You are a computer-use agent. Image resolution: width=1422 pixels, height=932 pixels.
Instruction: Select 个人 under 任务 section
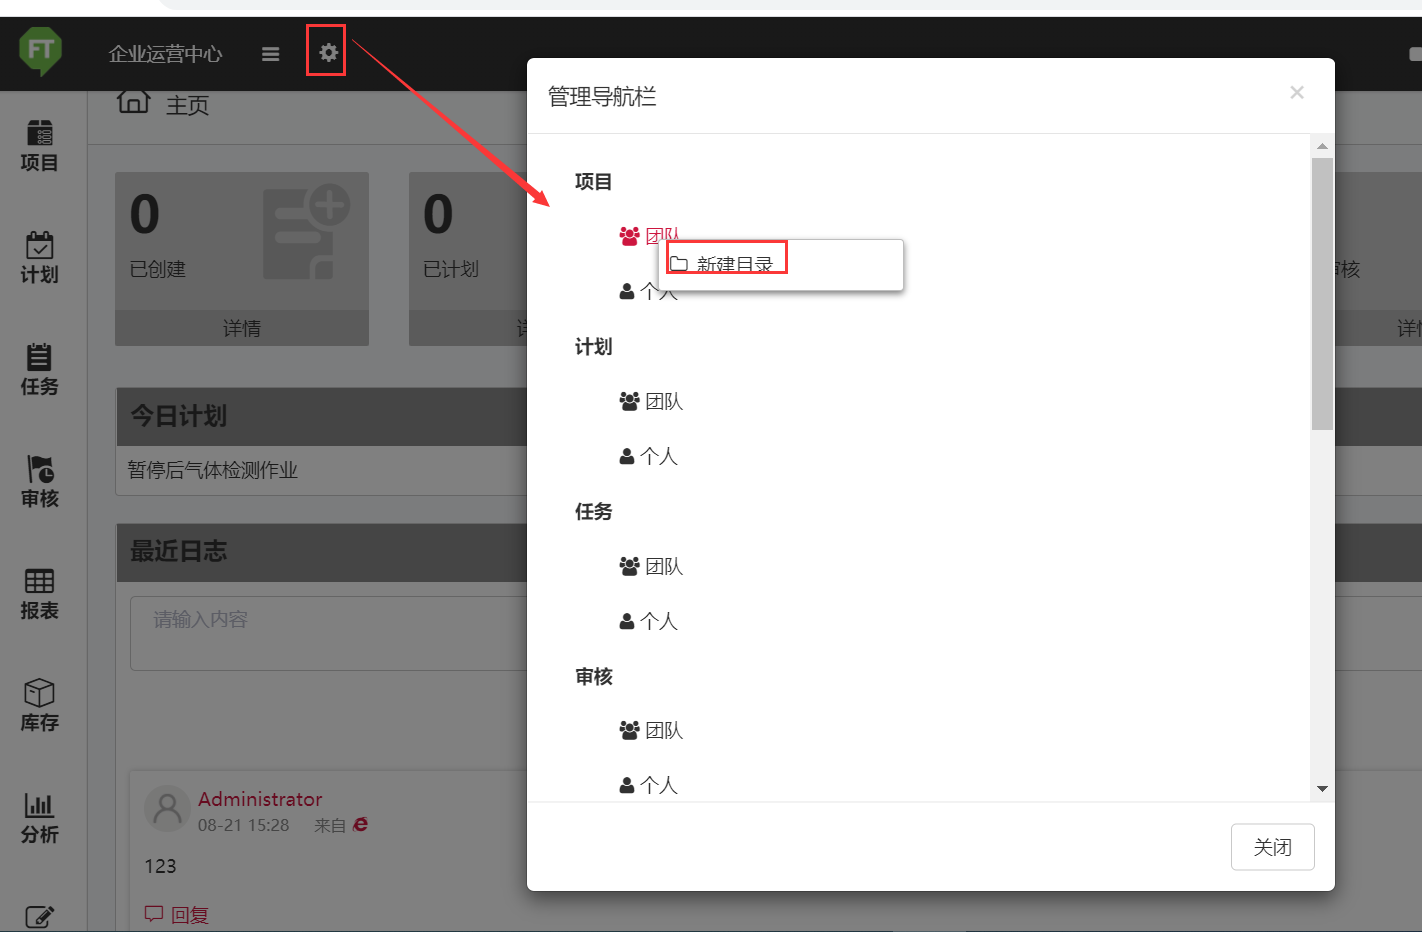[x=650, y=621]
